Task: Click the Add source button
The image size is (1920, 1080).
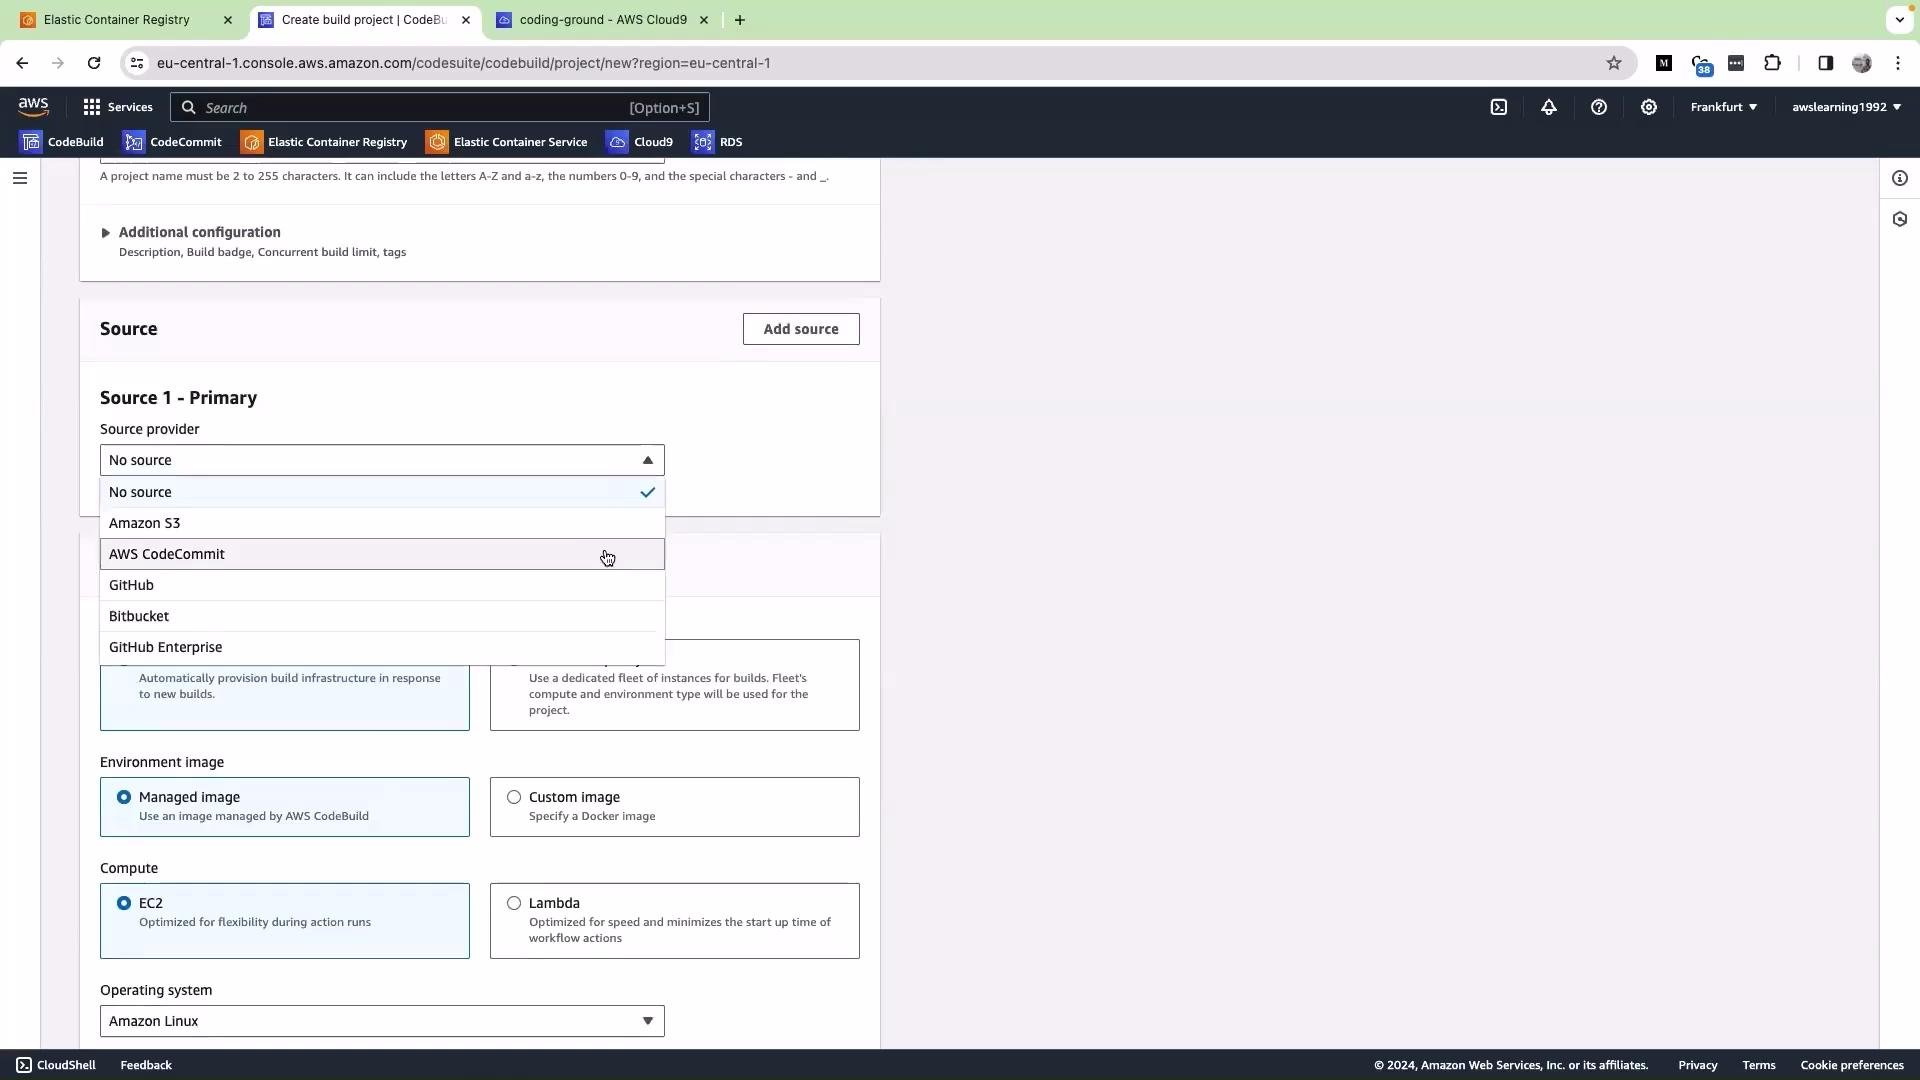Action: click(801, 329)
